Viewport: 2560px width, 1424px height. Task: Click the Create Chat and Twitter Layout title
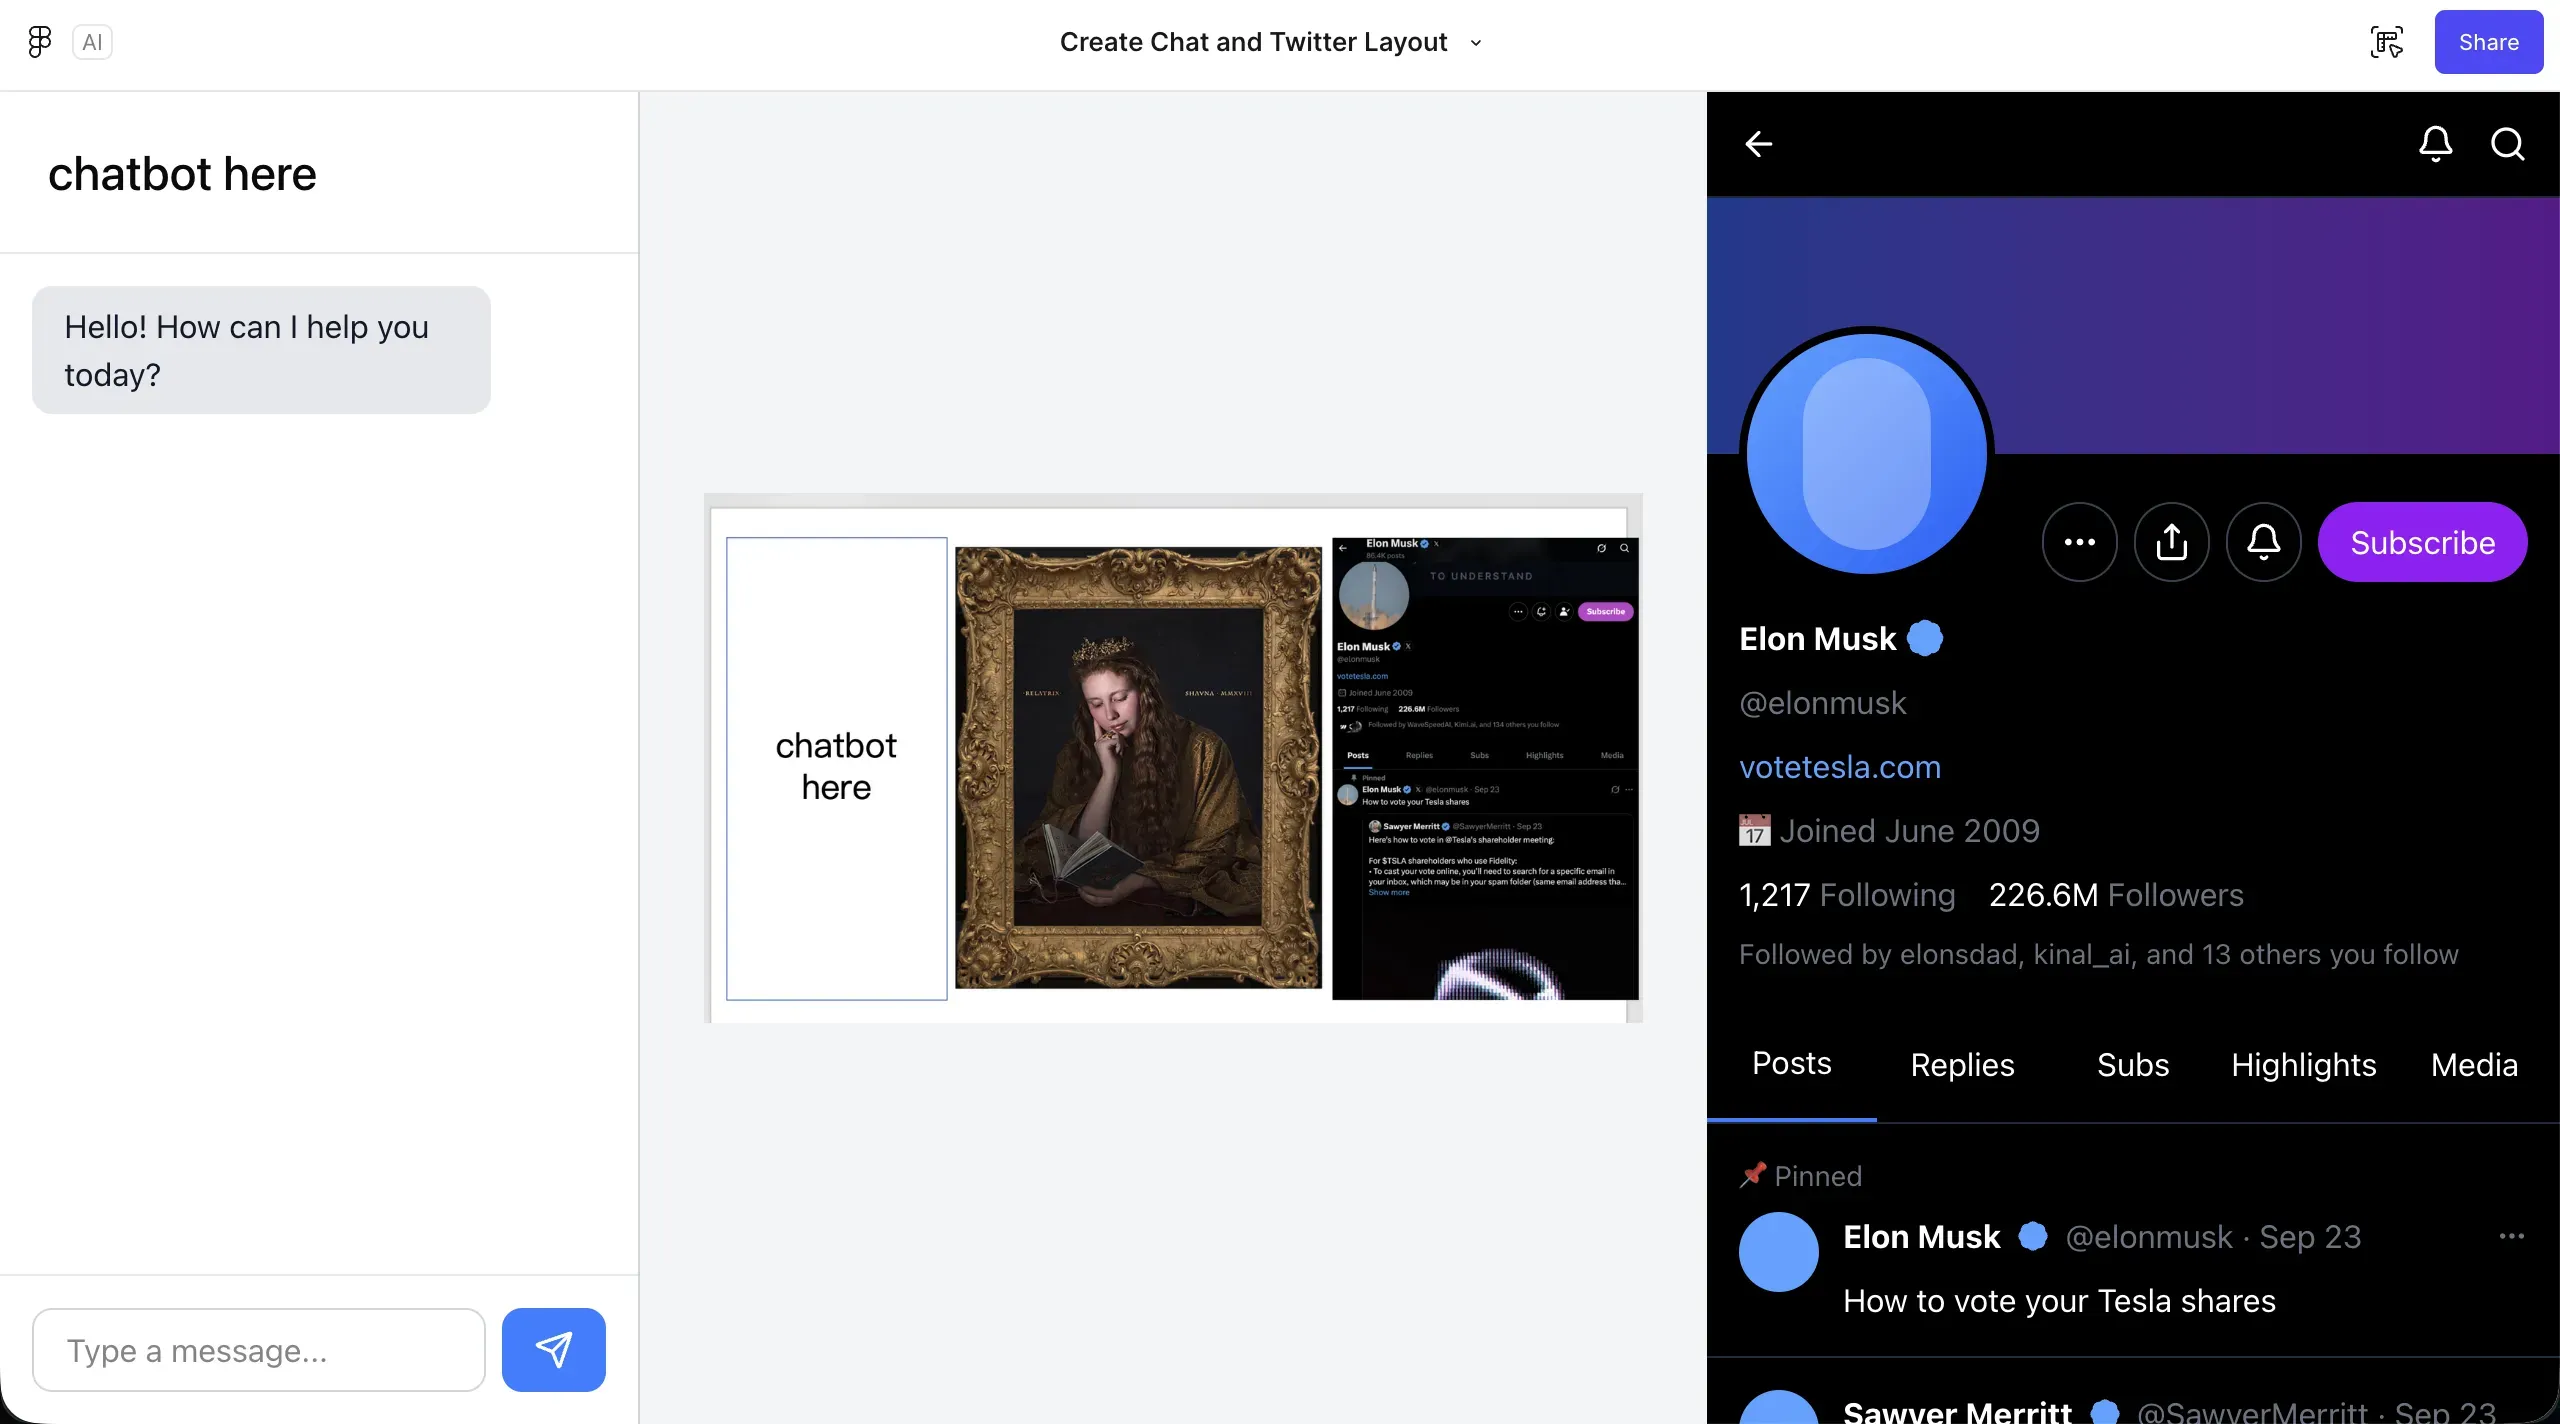[x=1254, y=42]
